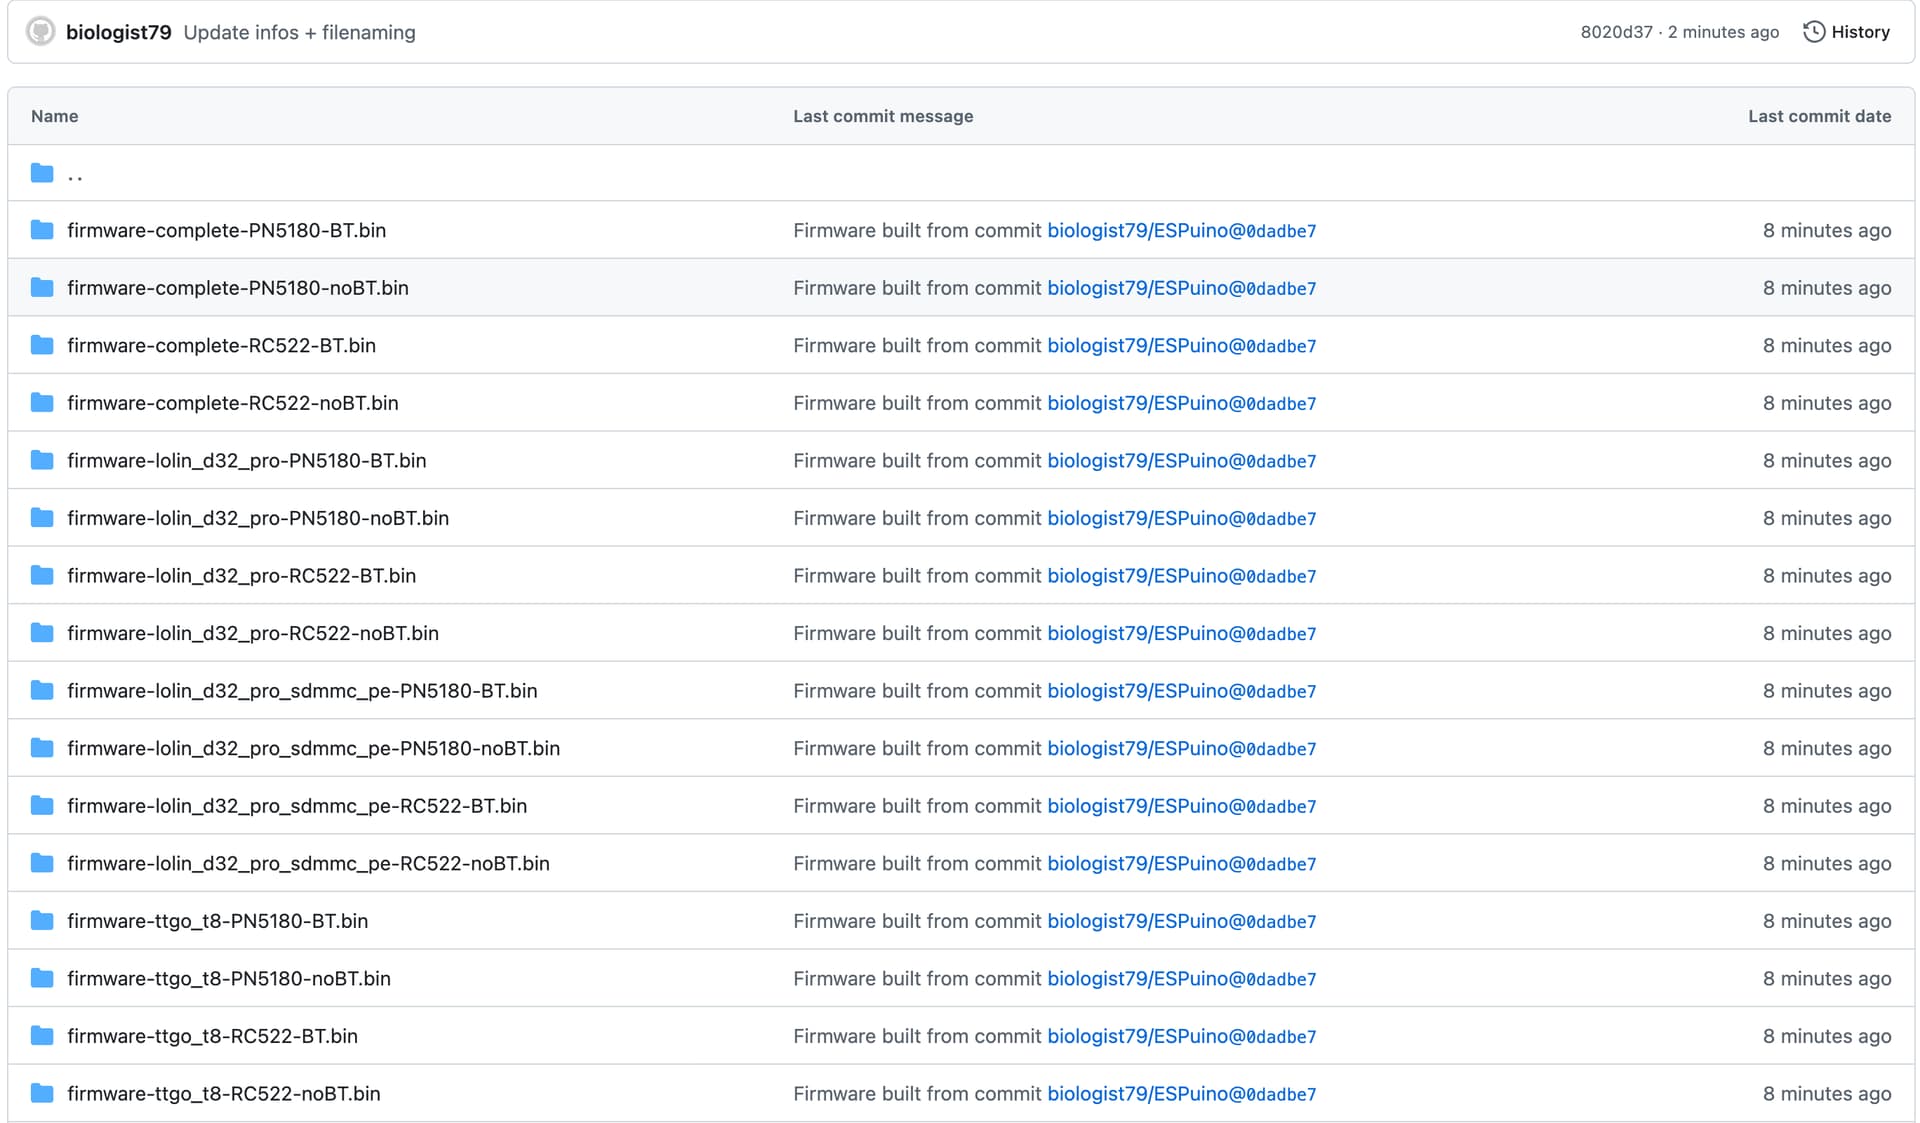Click folder icon for firmware-ttgo_t8-PN5180-BT.bin
Image resolution: width=1920 pixels, height=1123 pixels.
pos(42,921)
